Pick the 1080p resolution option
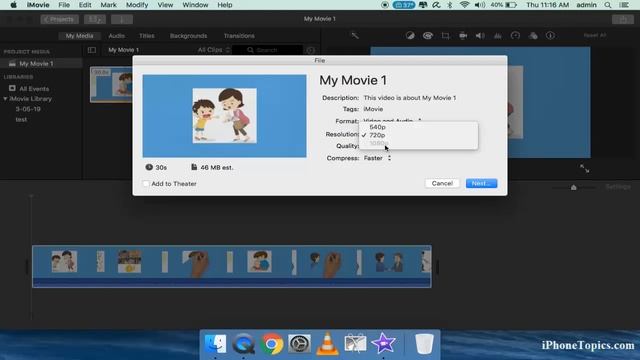Screen dimensions: 640x360 click(x=378, y=143)
